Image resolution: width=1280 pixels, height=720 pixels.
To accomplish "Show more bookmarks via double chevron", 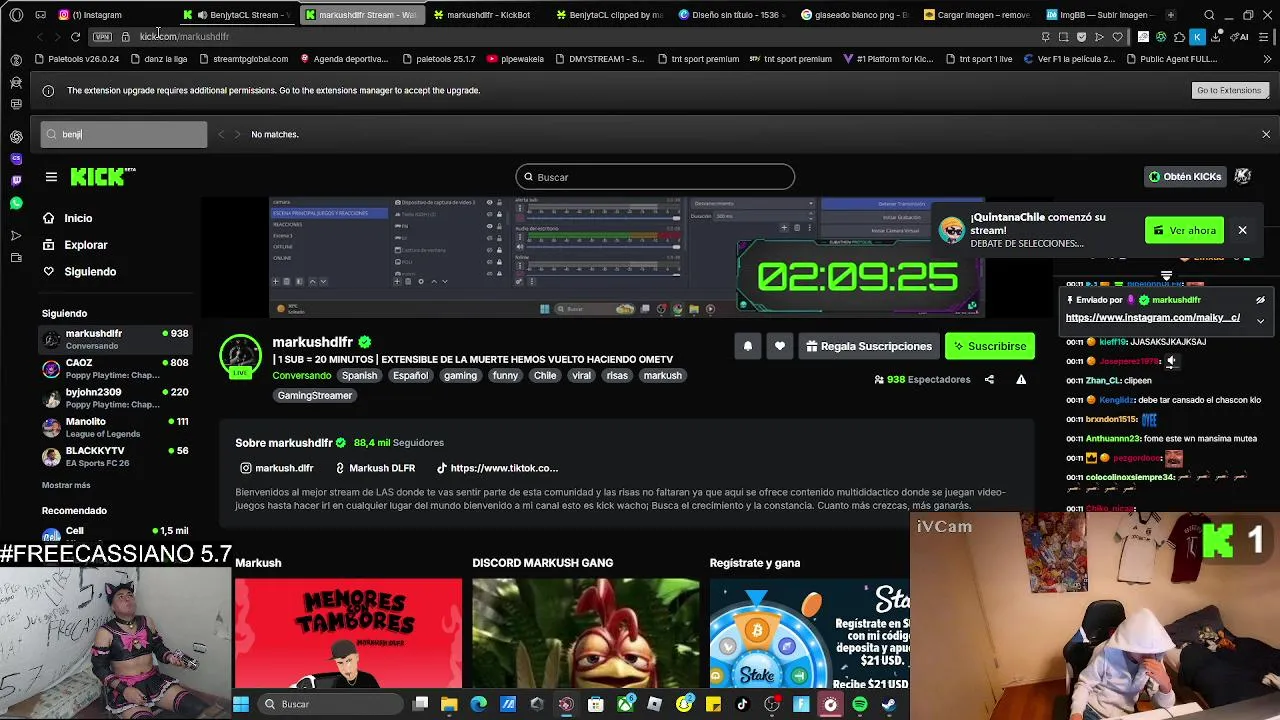I will (x=1265, y=59).
